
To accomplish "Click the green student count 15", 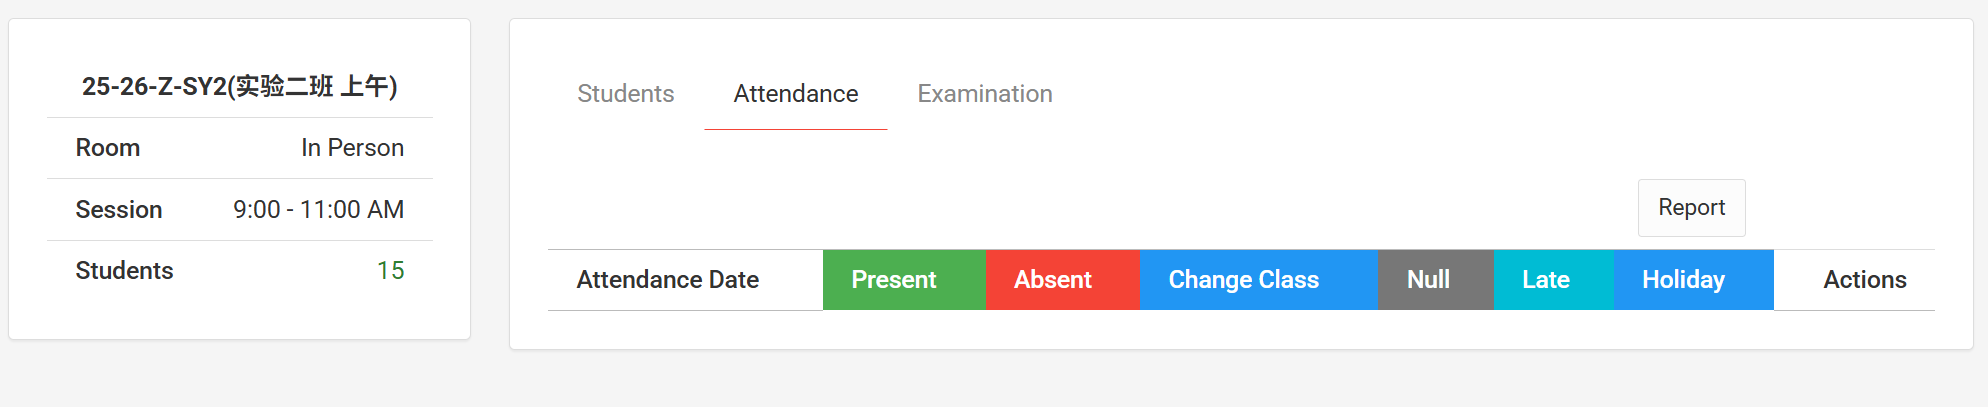I will click(390, 271).
